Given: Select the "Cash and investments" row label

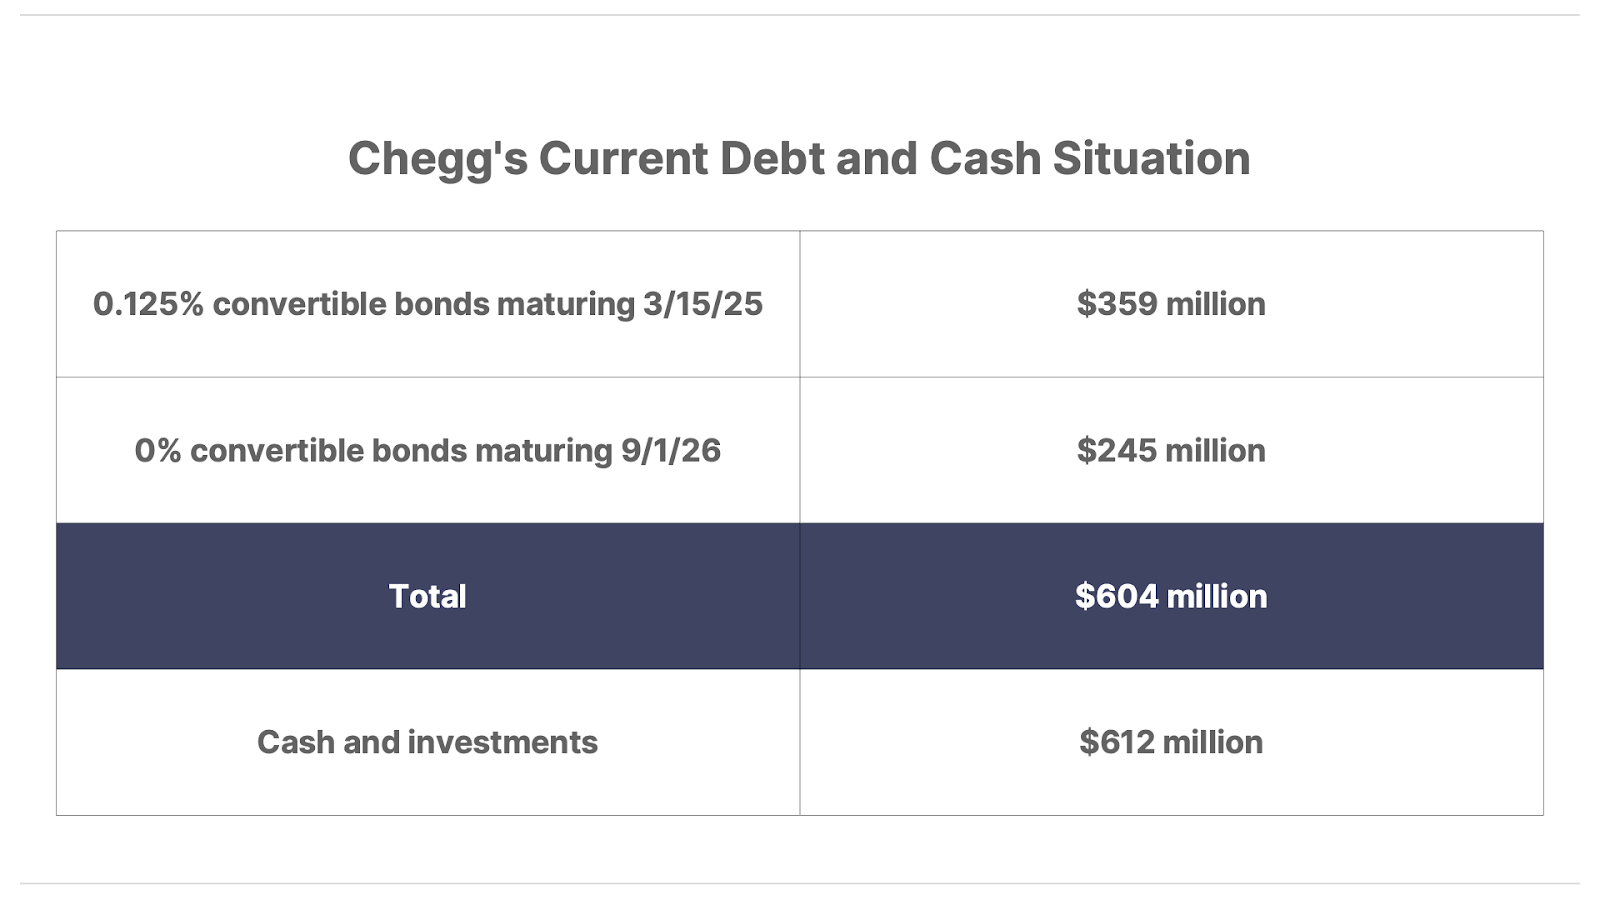Looking at the screenshot, I should [x=427, y=742].
